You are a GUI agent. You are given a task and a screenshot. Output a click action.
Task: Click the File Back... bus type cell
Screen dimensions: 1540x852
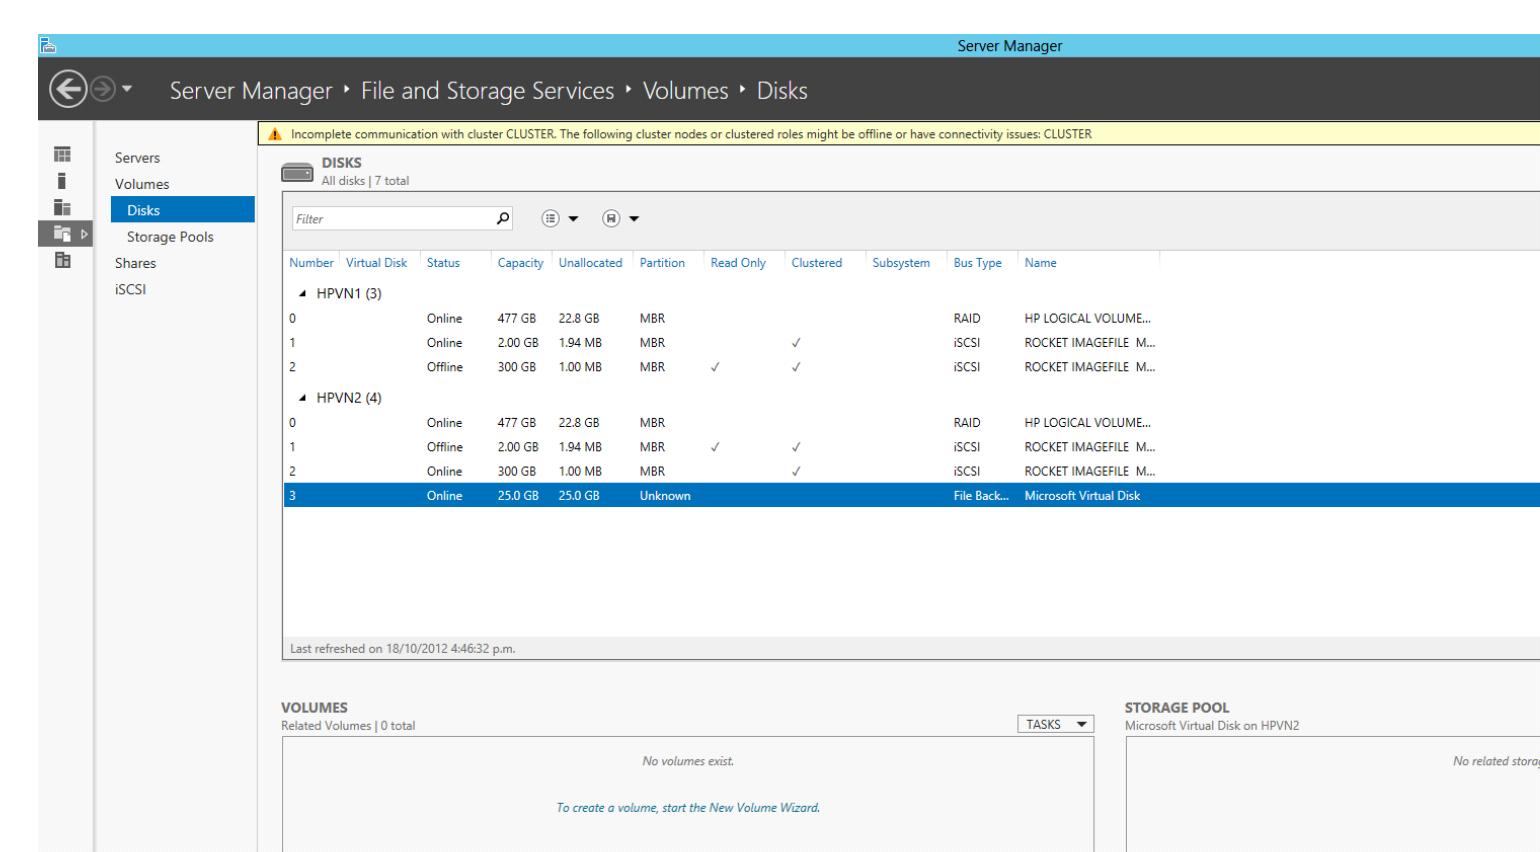tap(981, 495)
